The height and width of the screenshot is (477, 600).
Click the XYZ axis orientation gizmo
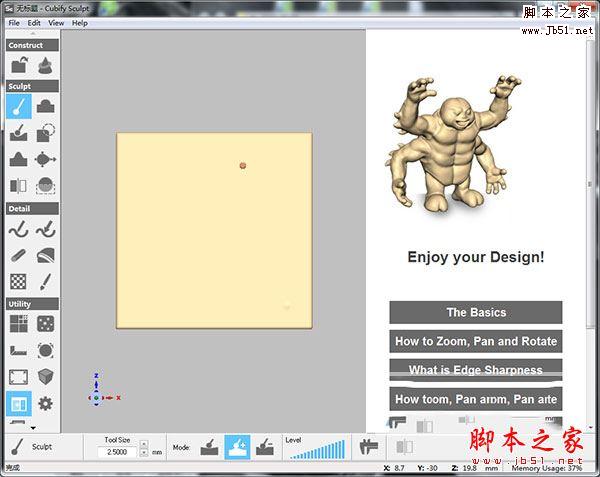coord(103,390)
